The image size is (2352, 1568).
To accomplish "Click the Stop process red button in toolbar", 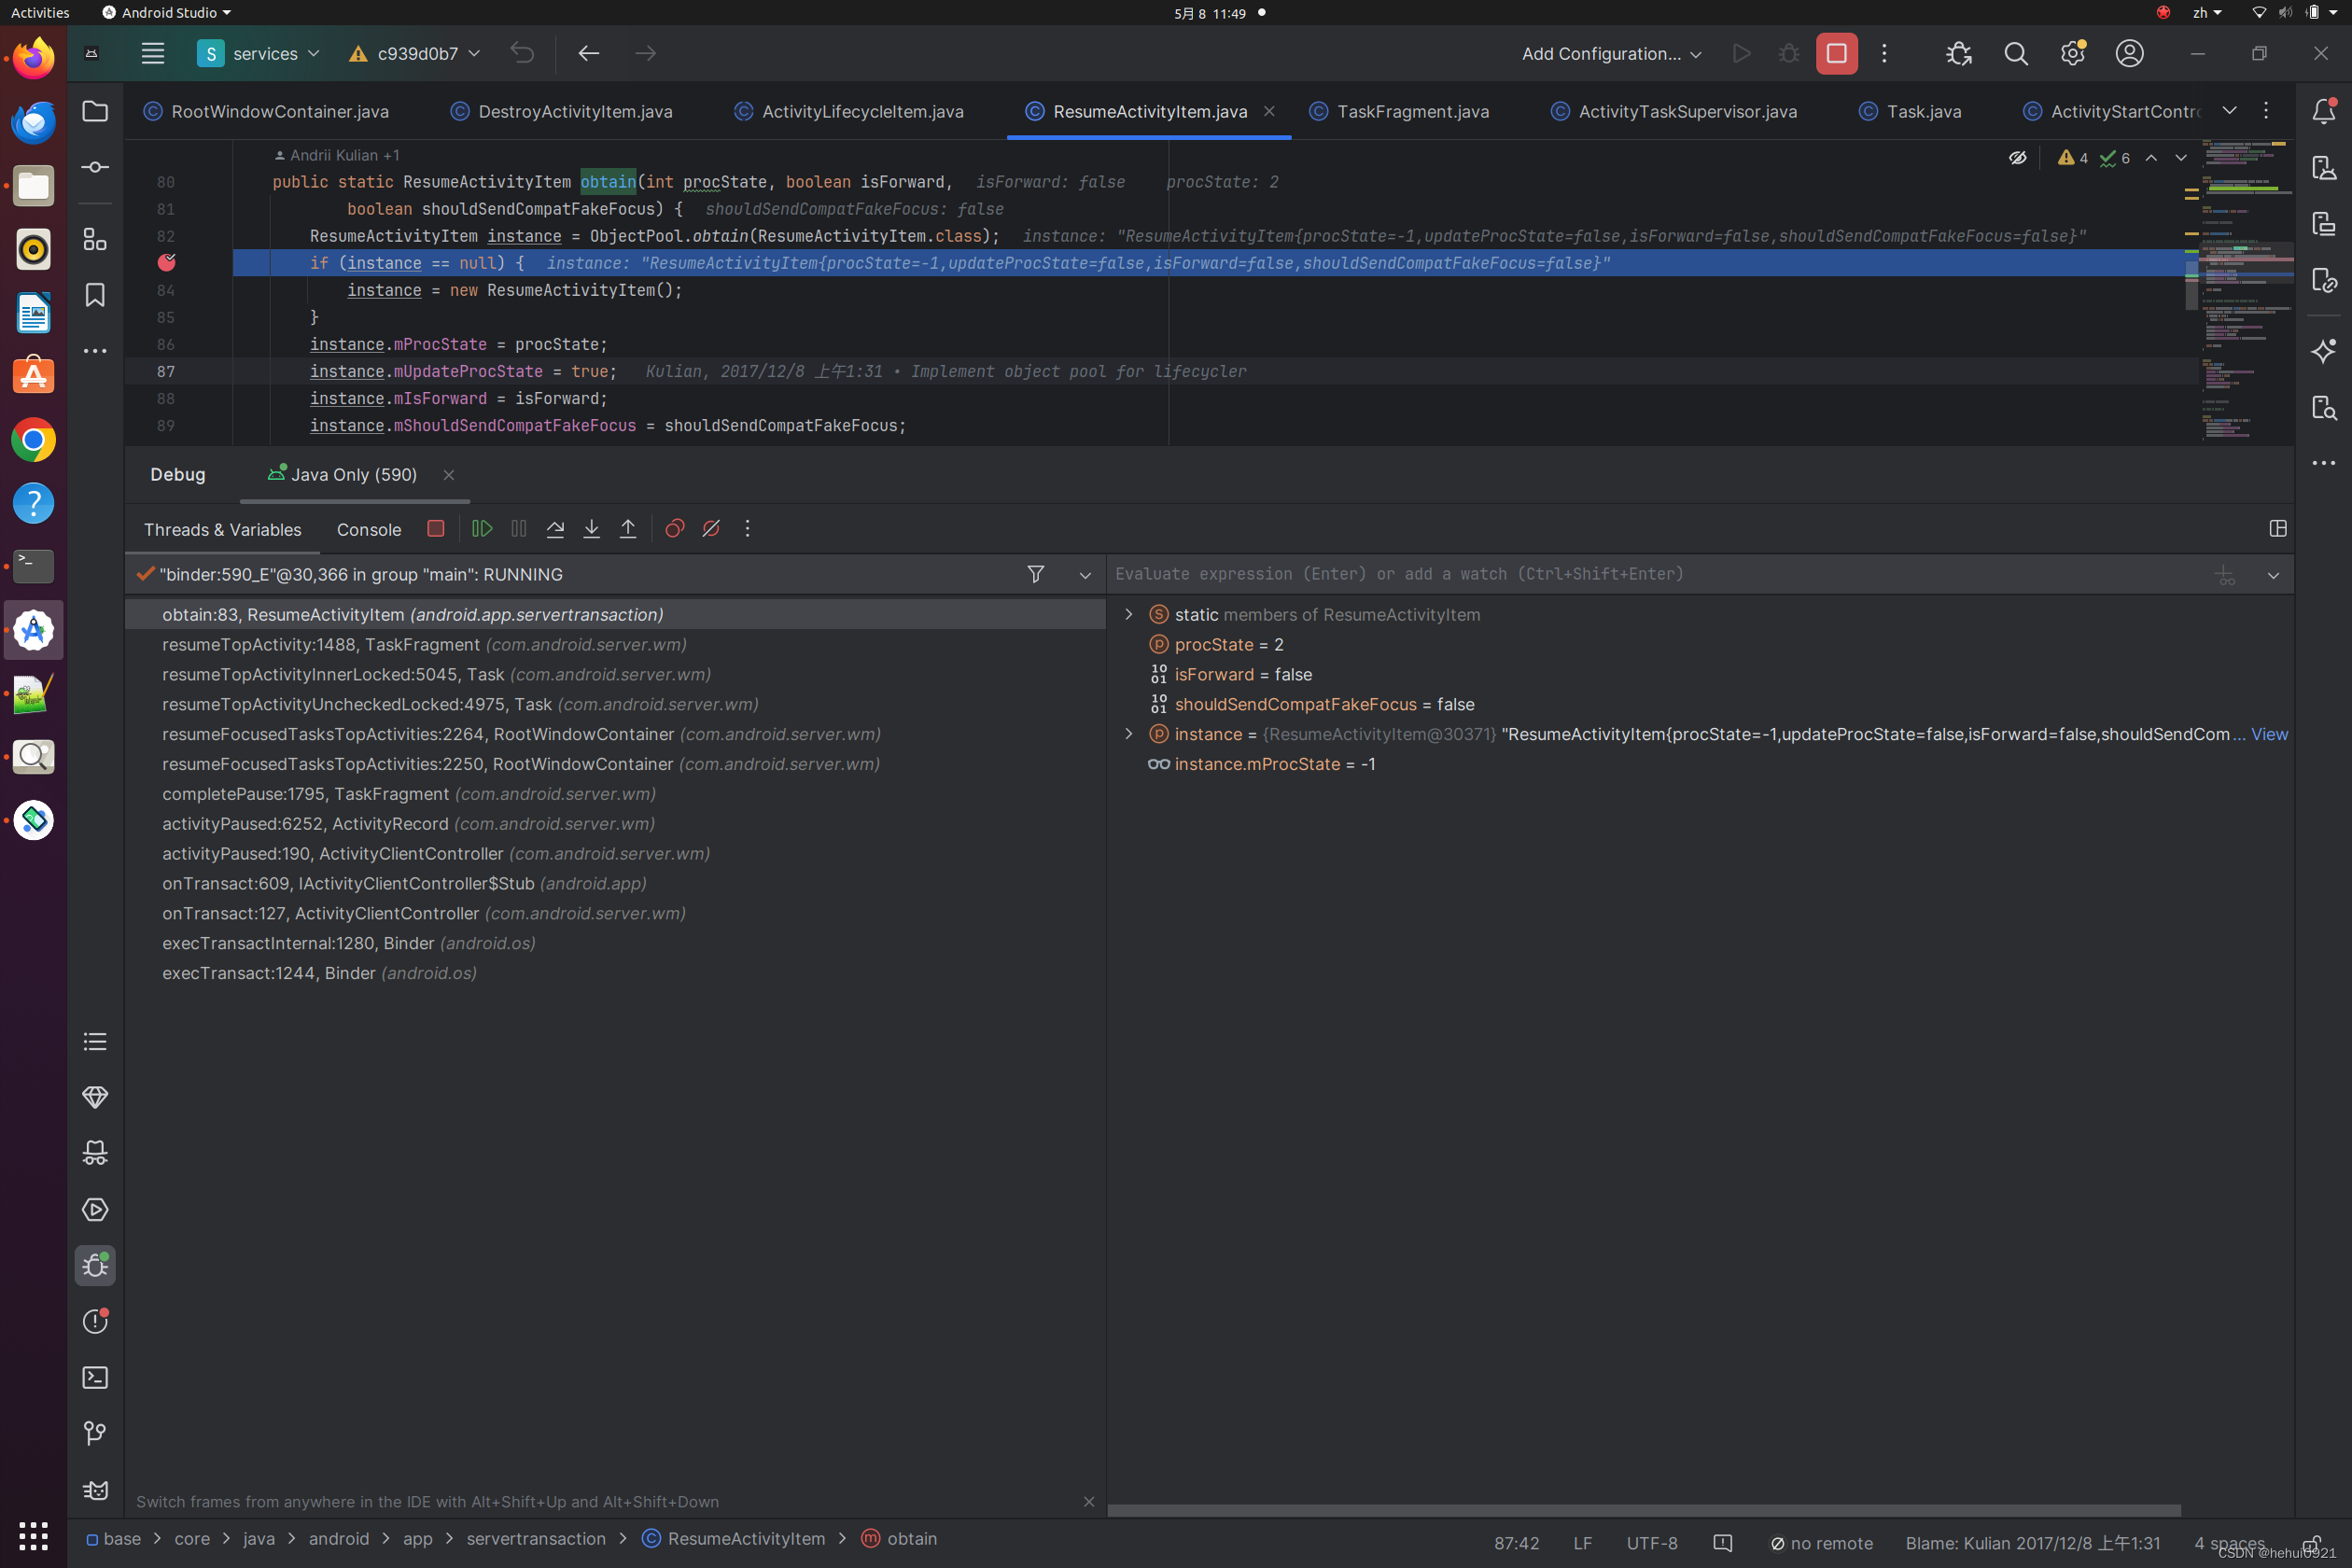I will tap(1836, 54).
